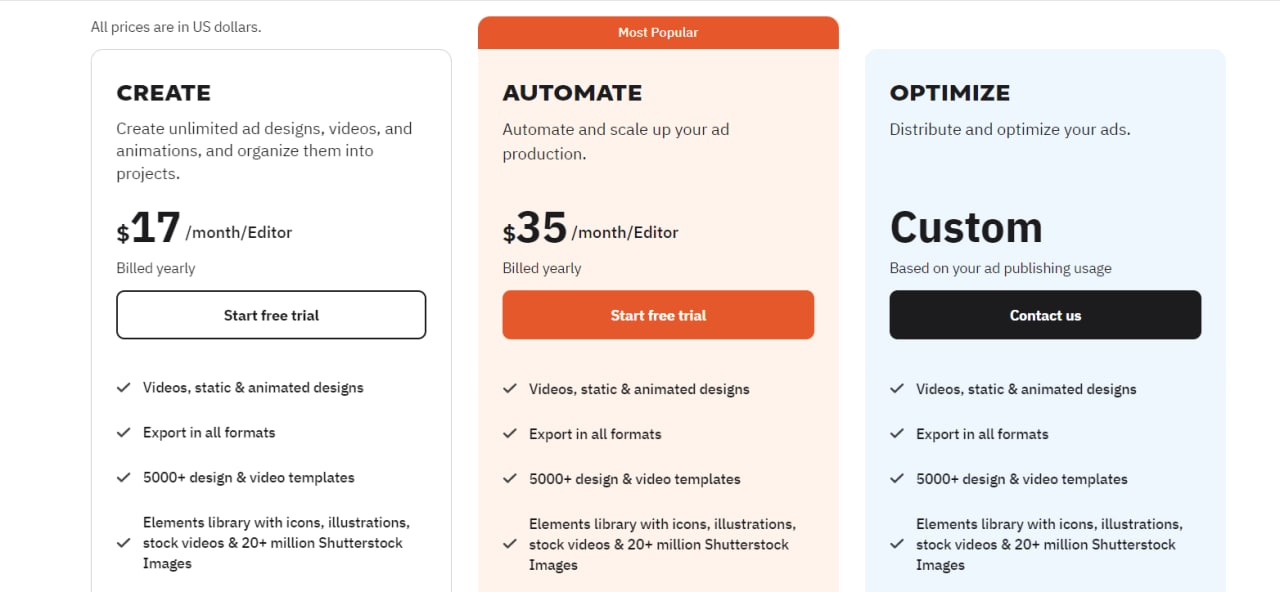Click Automate plan's Export in all formats checkmark
The image size is (1280, 592).
click(x=510, y=434)
